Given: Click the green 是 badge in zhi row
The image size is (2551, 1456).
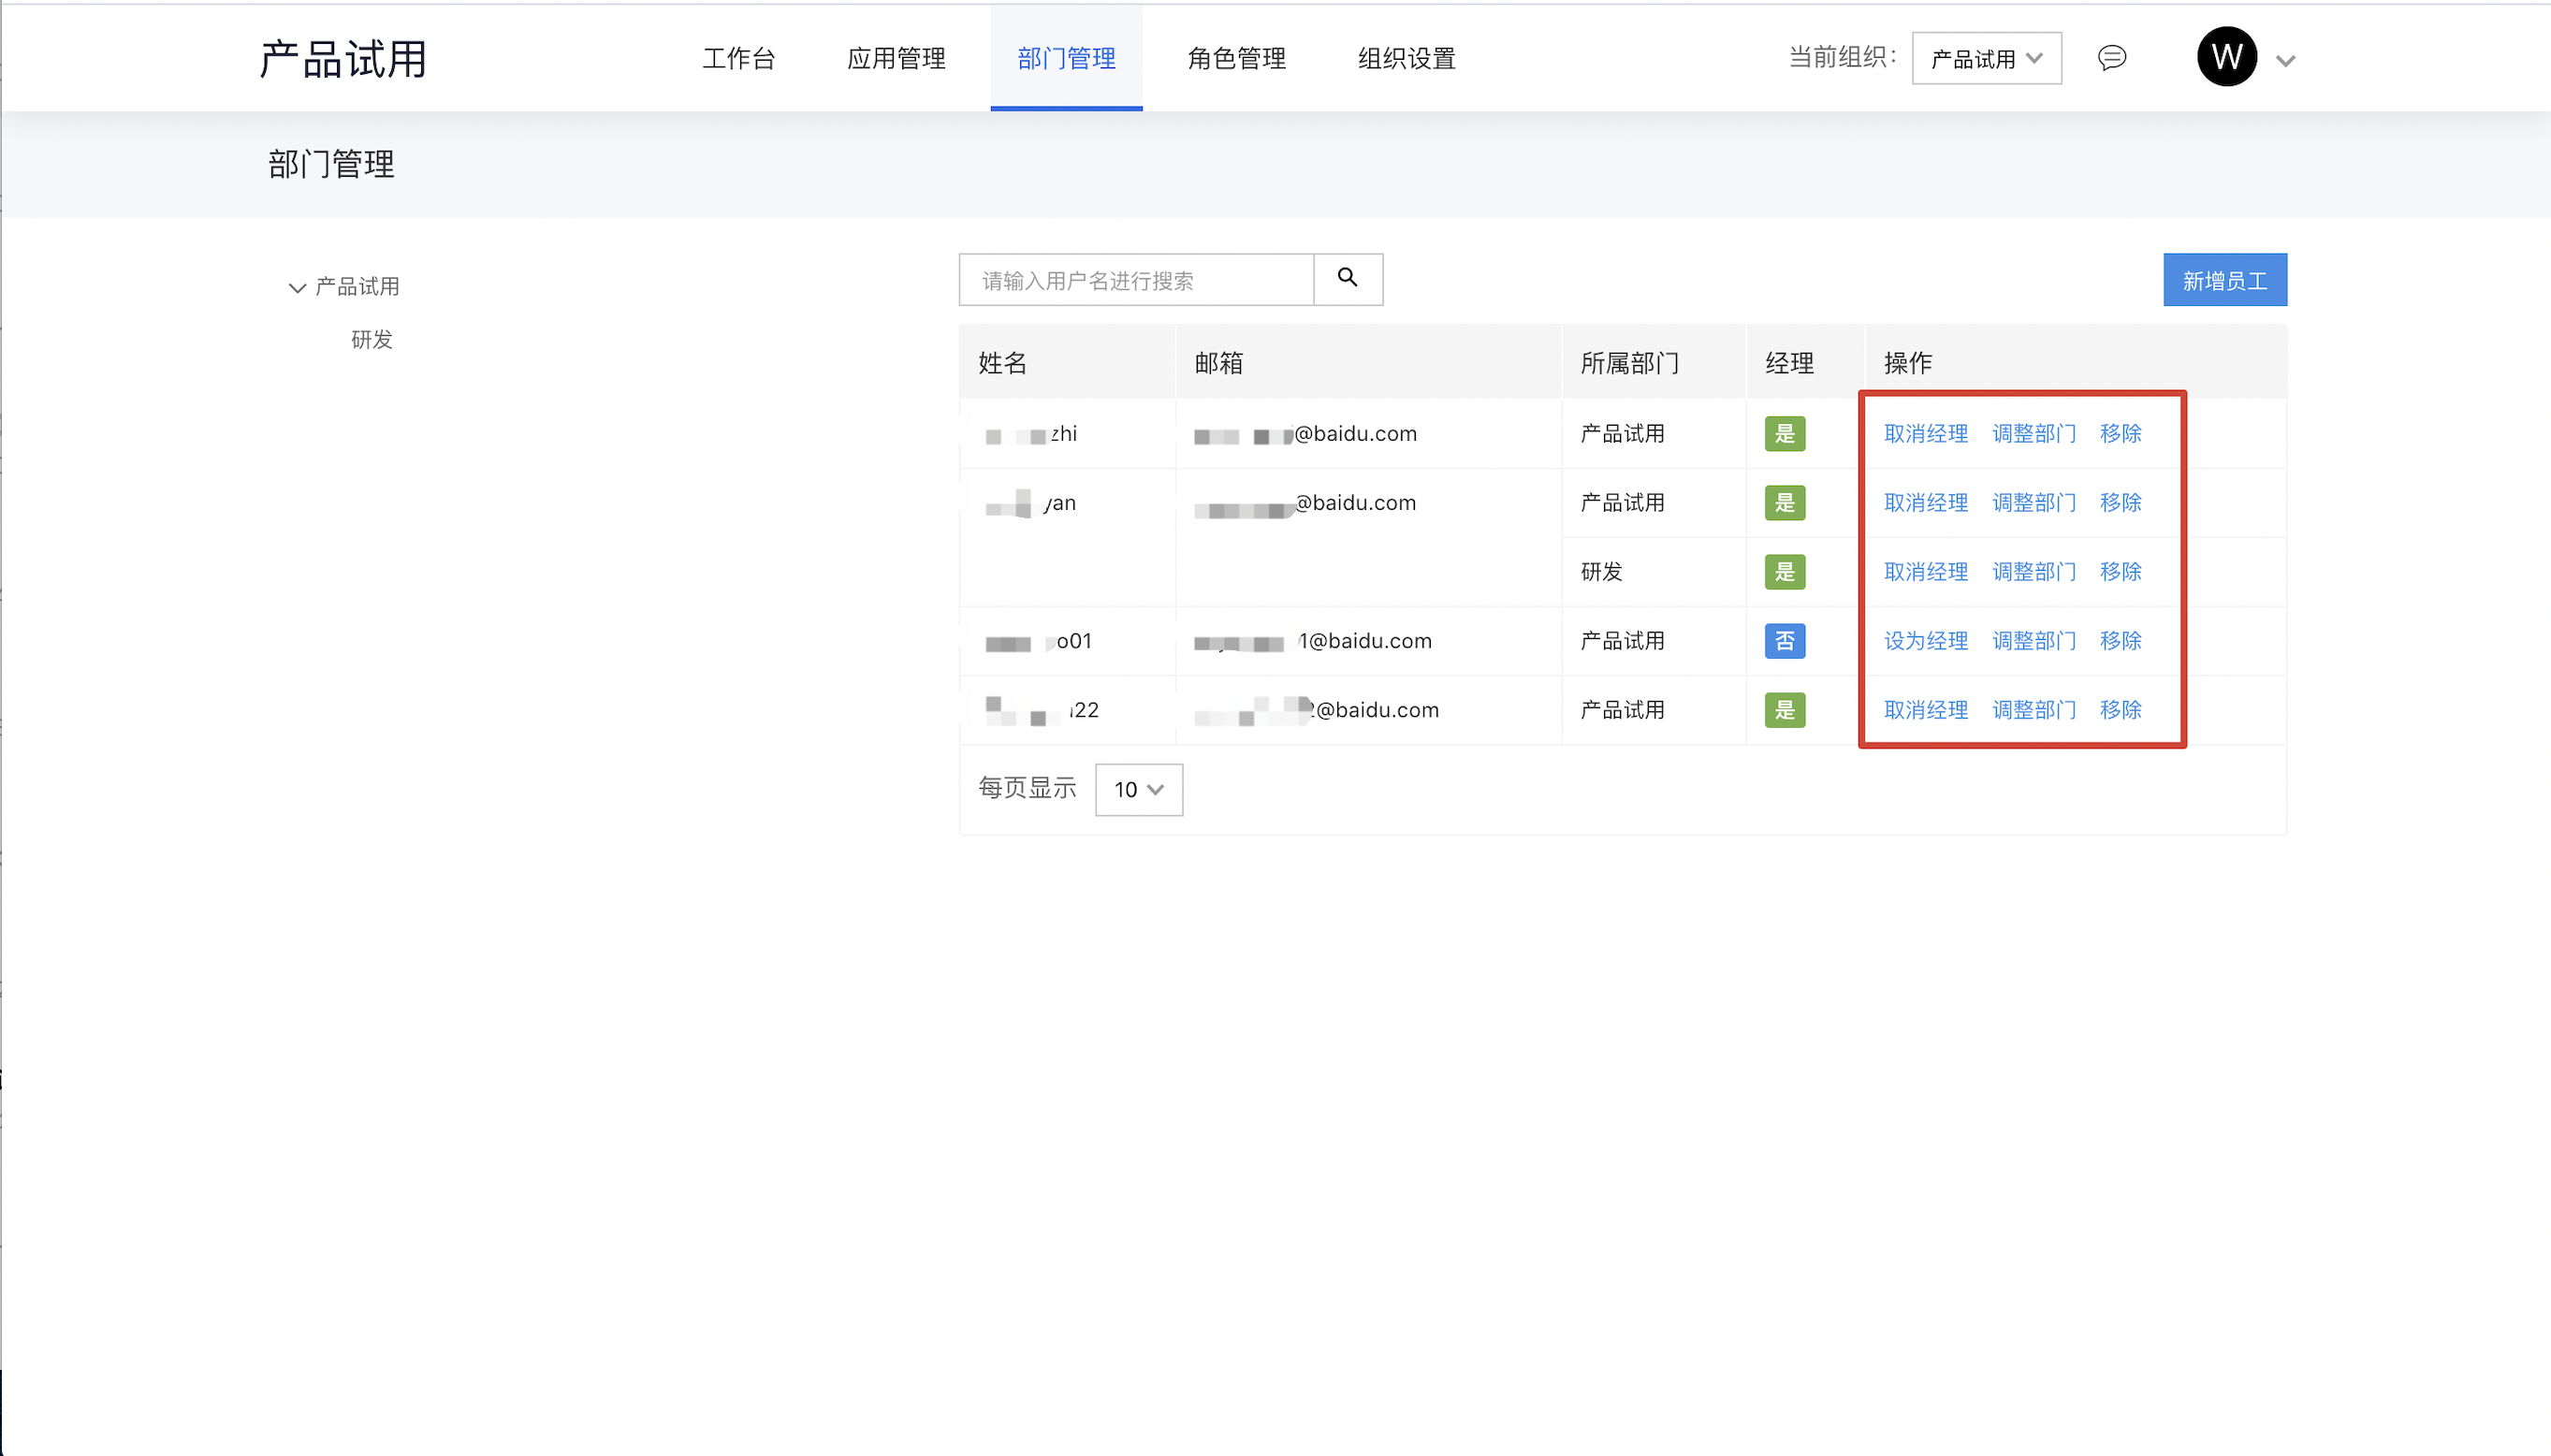Looking at the screenshot, I should pos(1784,434).
